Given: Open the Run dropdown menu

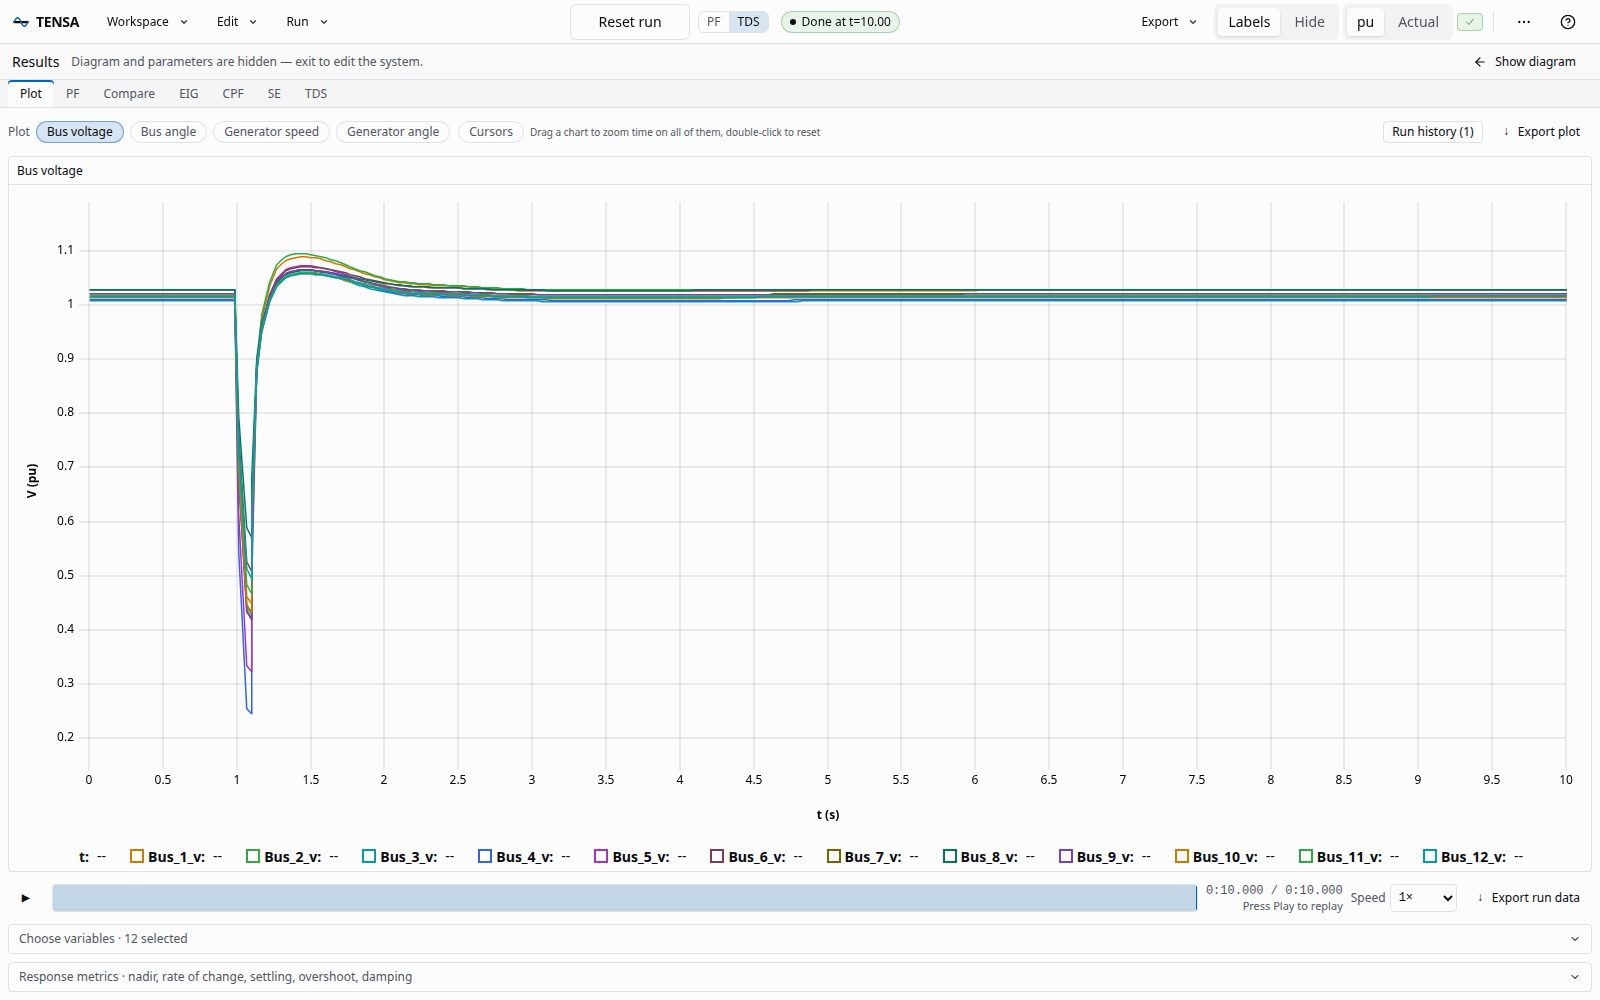Looking at the screenshot, I should pos(307,22).
